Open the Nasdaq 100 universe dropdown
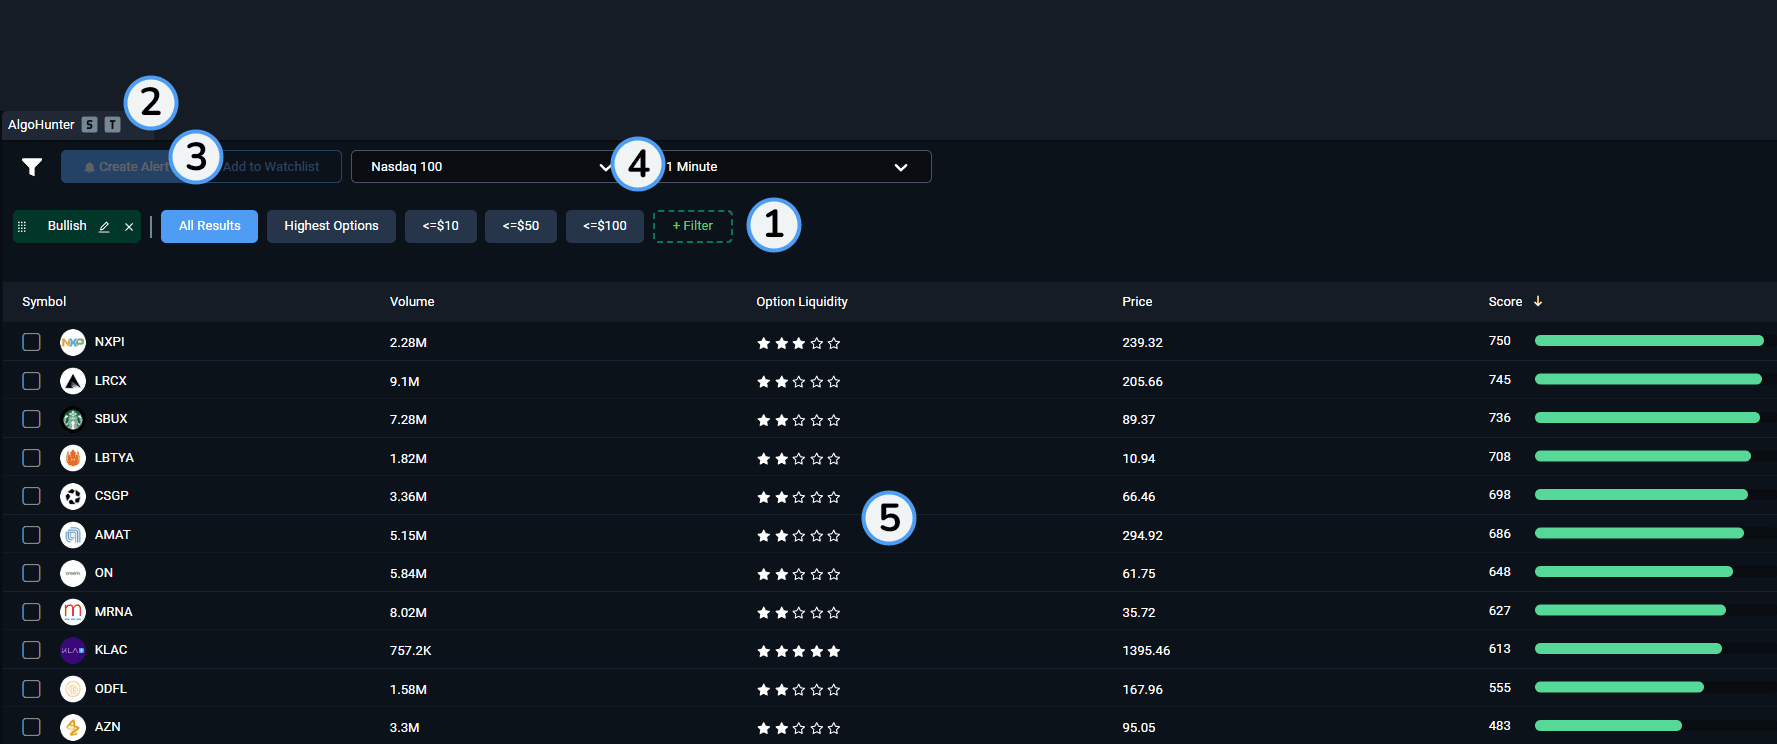1777x744 pixels. (x=491, y=167)
